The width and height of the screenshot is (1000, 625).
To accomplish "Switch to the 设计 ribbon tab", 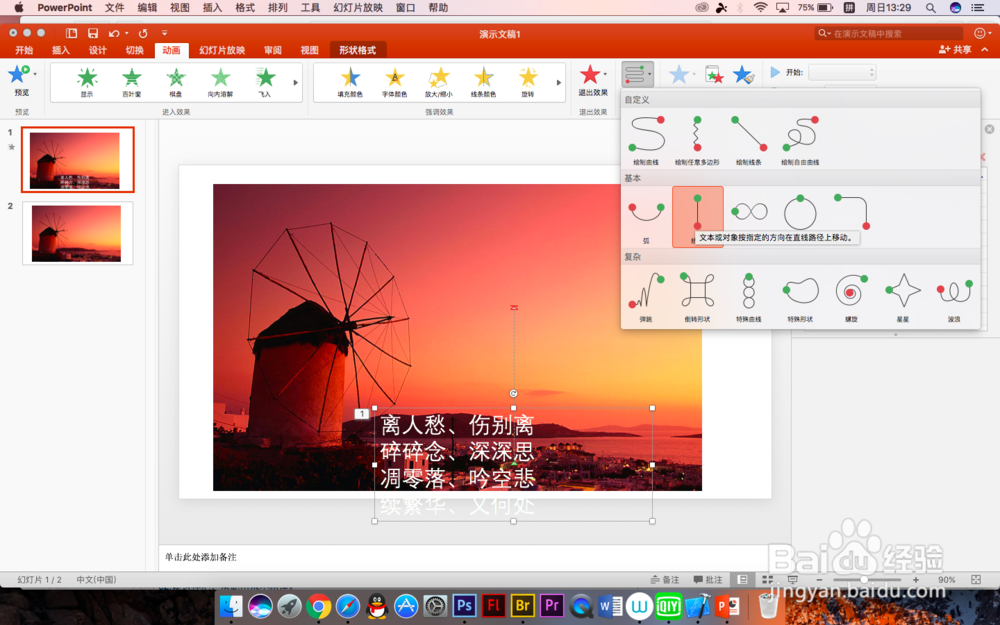I will pyautogui.click(x=98, y=50).
